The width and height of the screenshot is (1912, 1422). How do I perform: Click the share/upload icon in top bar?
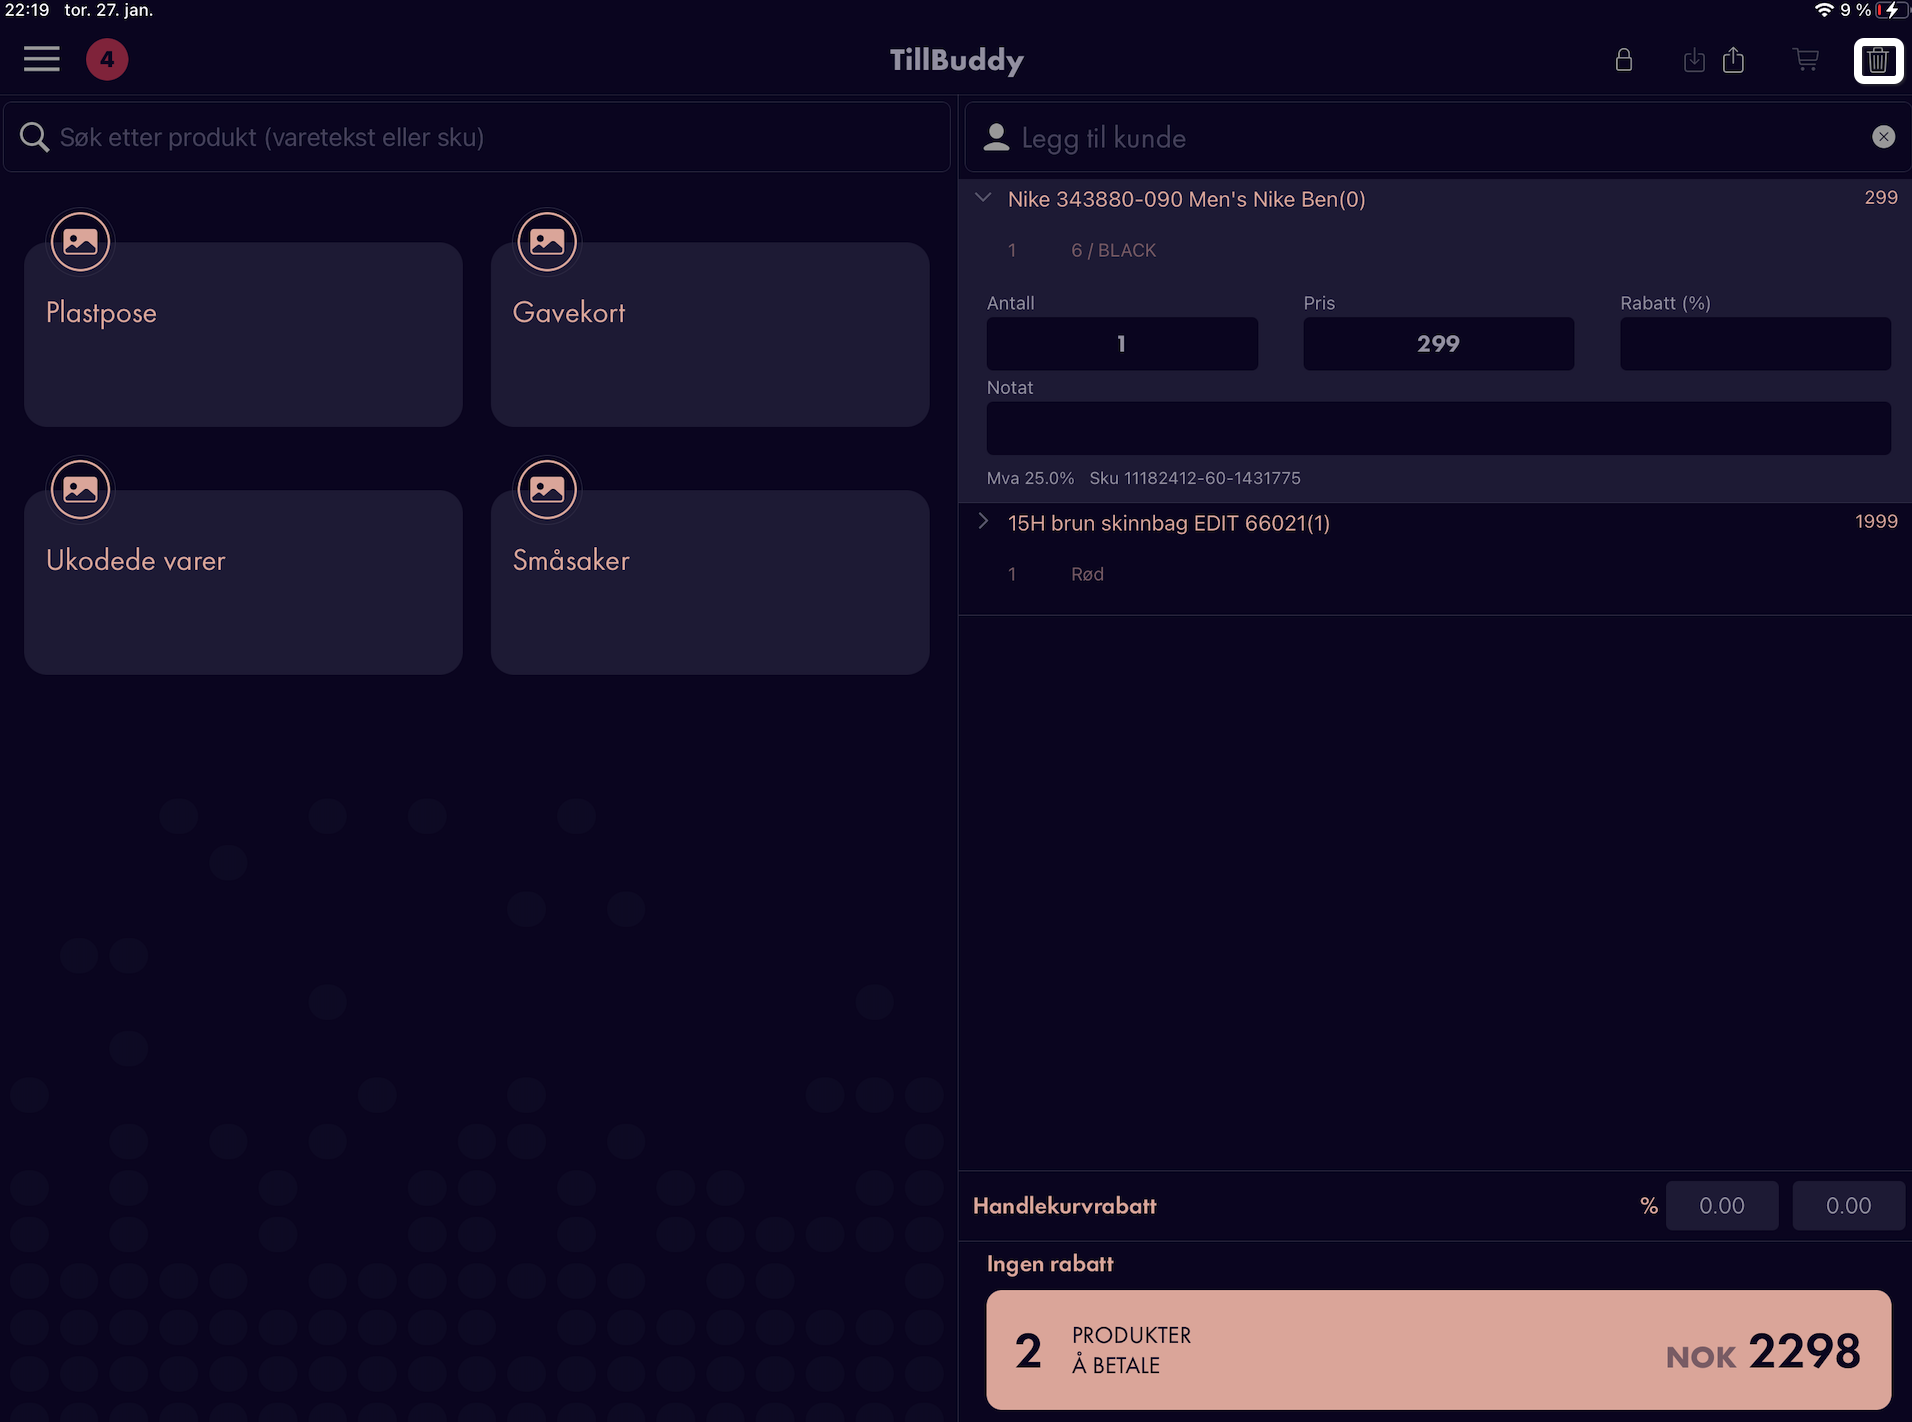[1734, 60]
